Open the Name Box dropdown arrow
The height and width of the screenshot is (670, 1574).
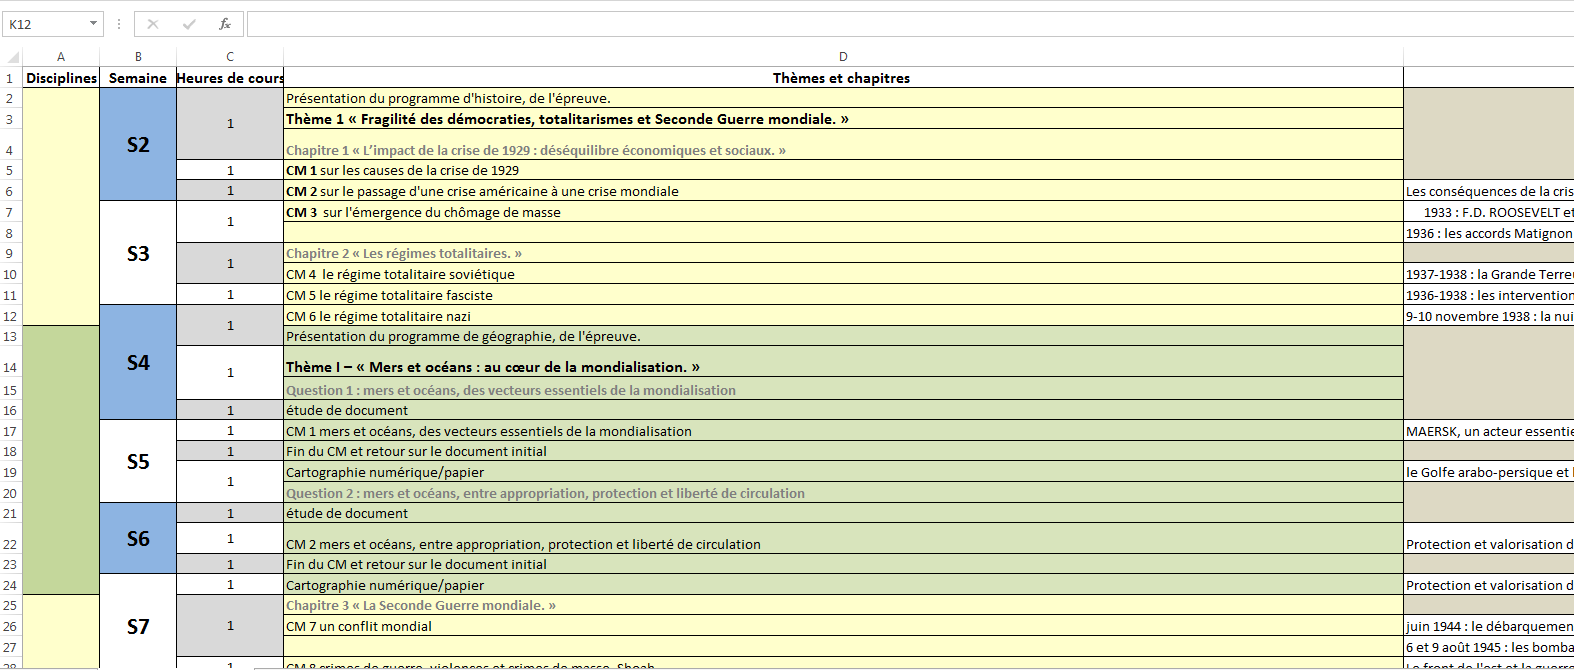tap(93, 24)
